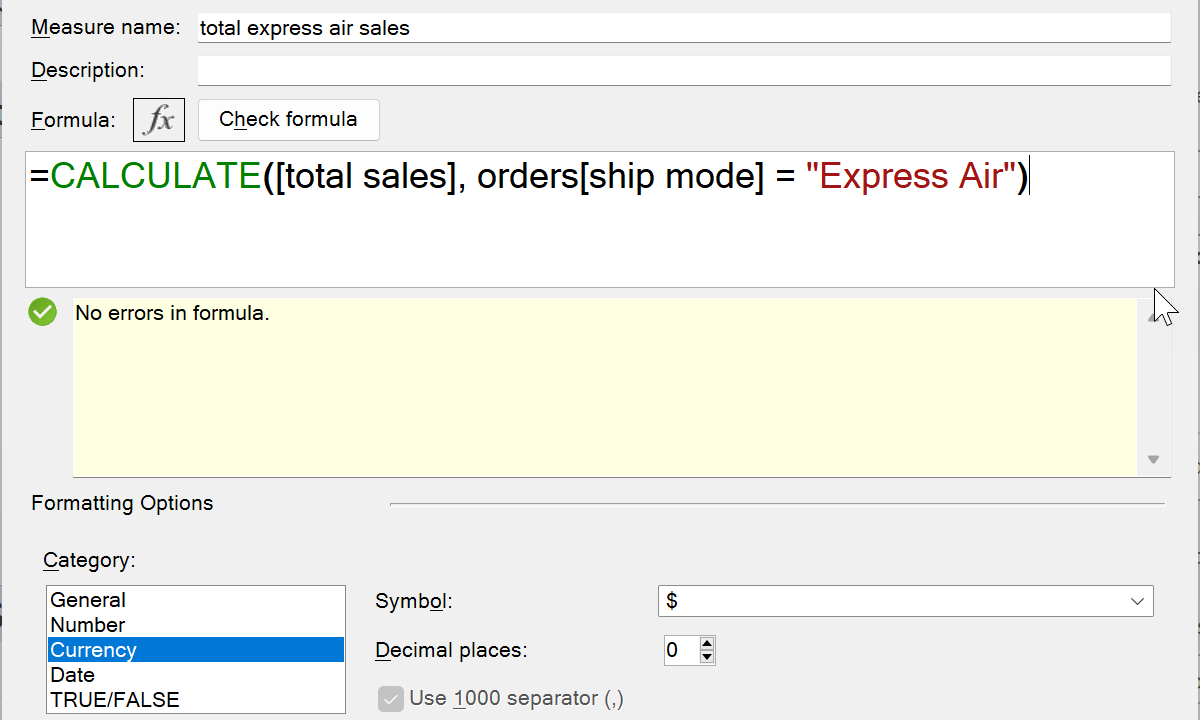Click the fx insert function icon

(x=159, y=120)
